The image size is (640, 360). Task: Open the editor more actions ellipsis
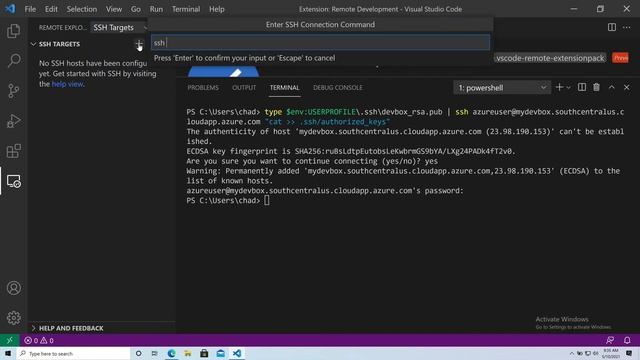tap(627, 27)
